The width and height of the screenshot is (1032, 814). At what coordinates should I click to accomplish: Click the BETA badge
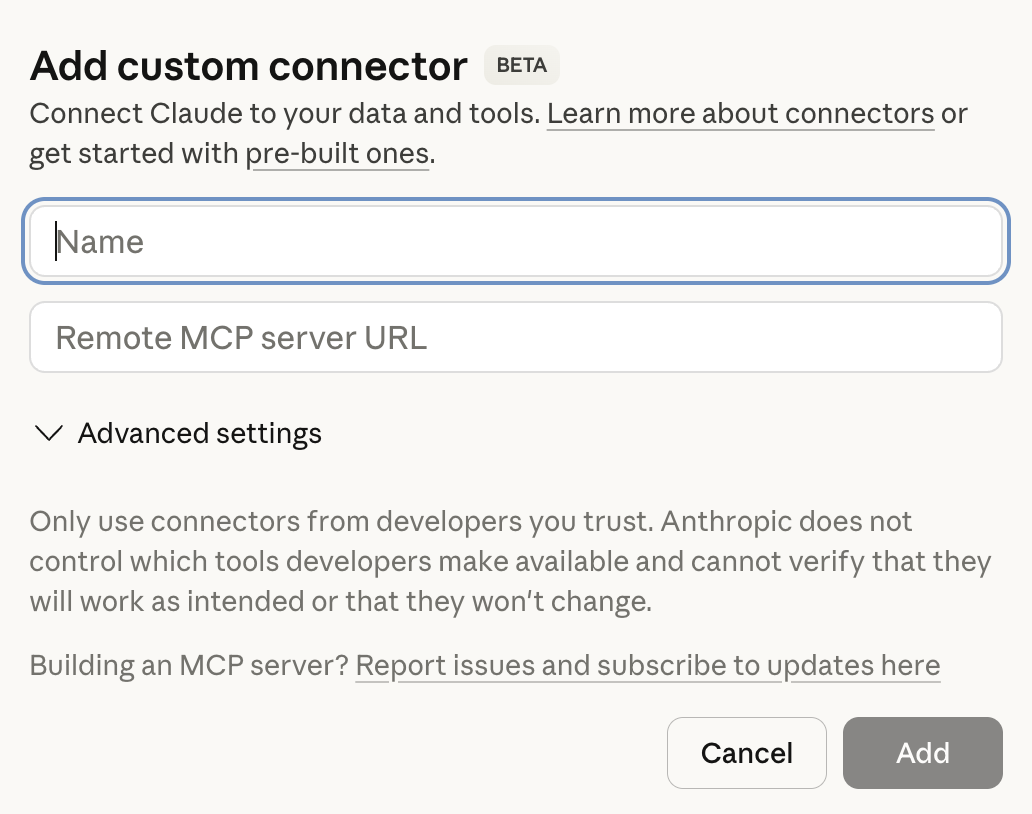click(521, 65)
